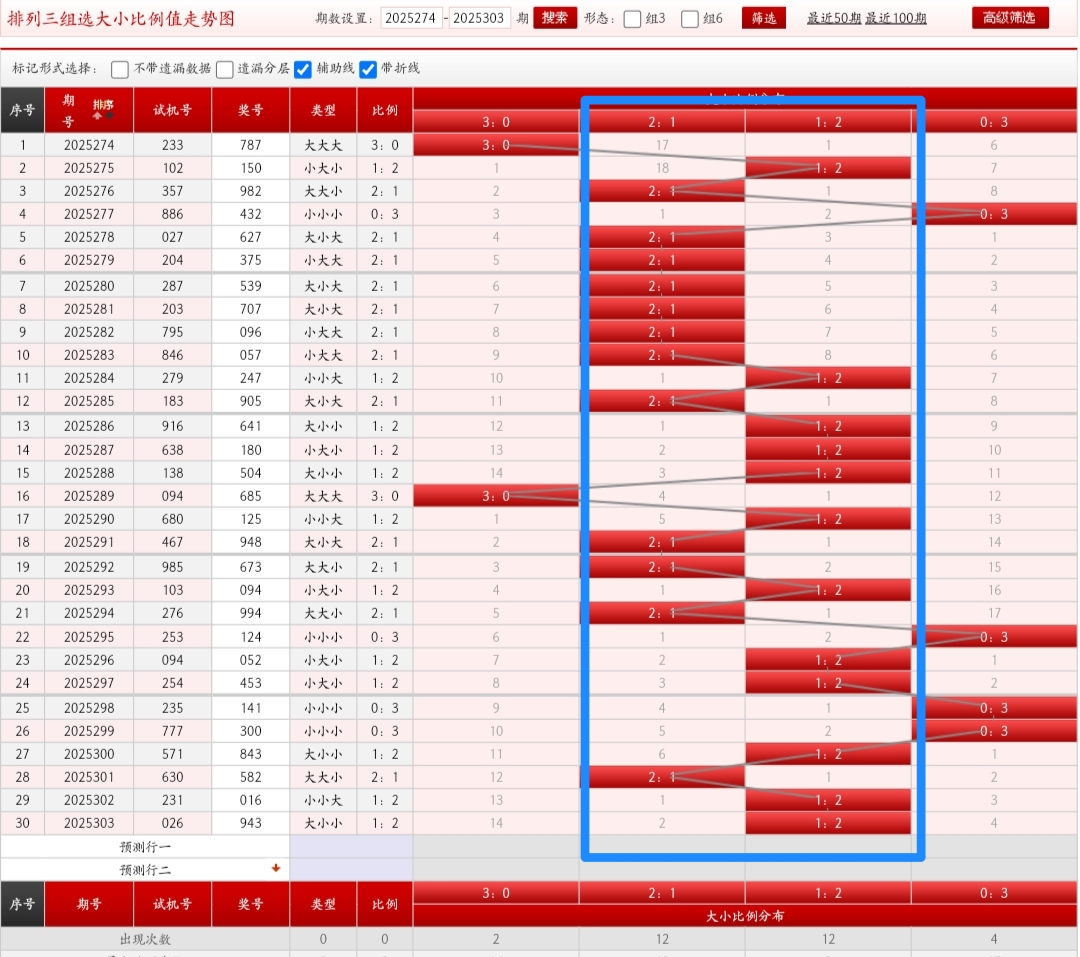Click 奖号 value 943
Viewport: 1080px width, 957px height.
pos(251,823)
